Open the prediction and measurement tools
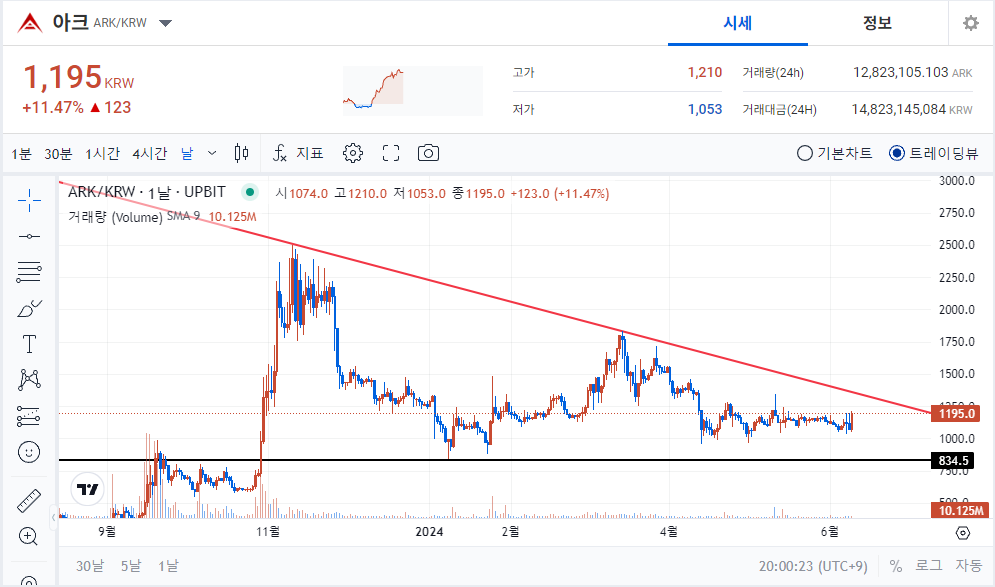The width and height of the screenshot is (995, 587). point(29,416)
